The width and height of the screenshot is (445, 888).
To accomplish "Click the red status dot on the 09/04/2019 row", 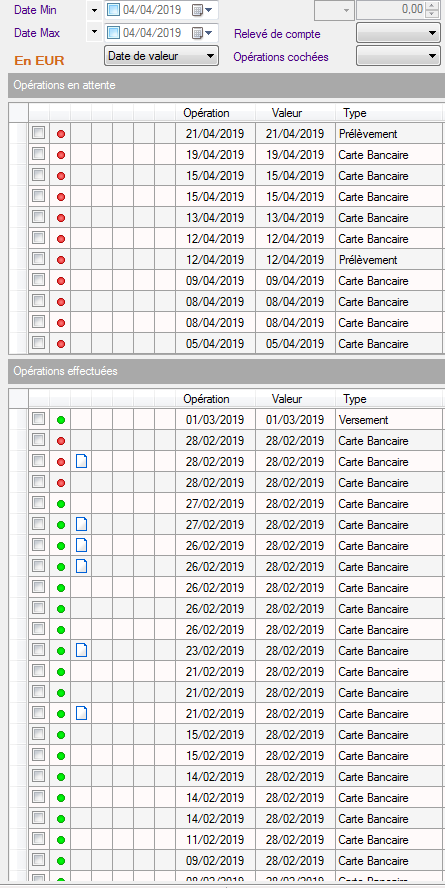I will [x=61, y=281].
